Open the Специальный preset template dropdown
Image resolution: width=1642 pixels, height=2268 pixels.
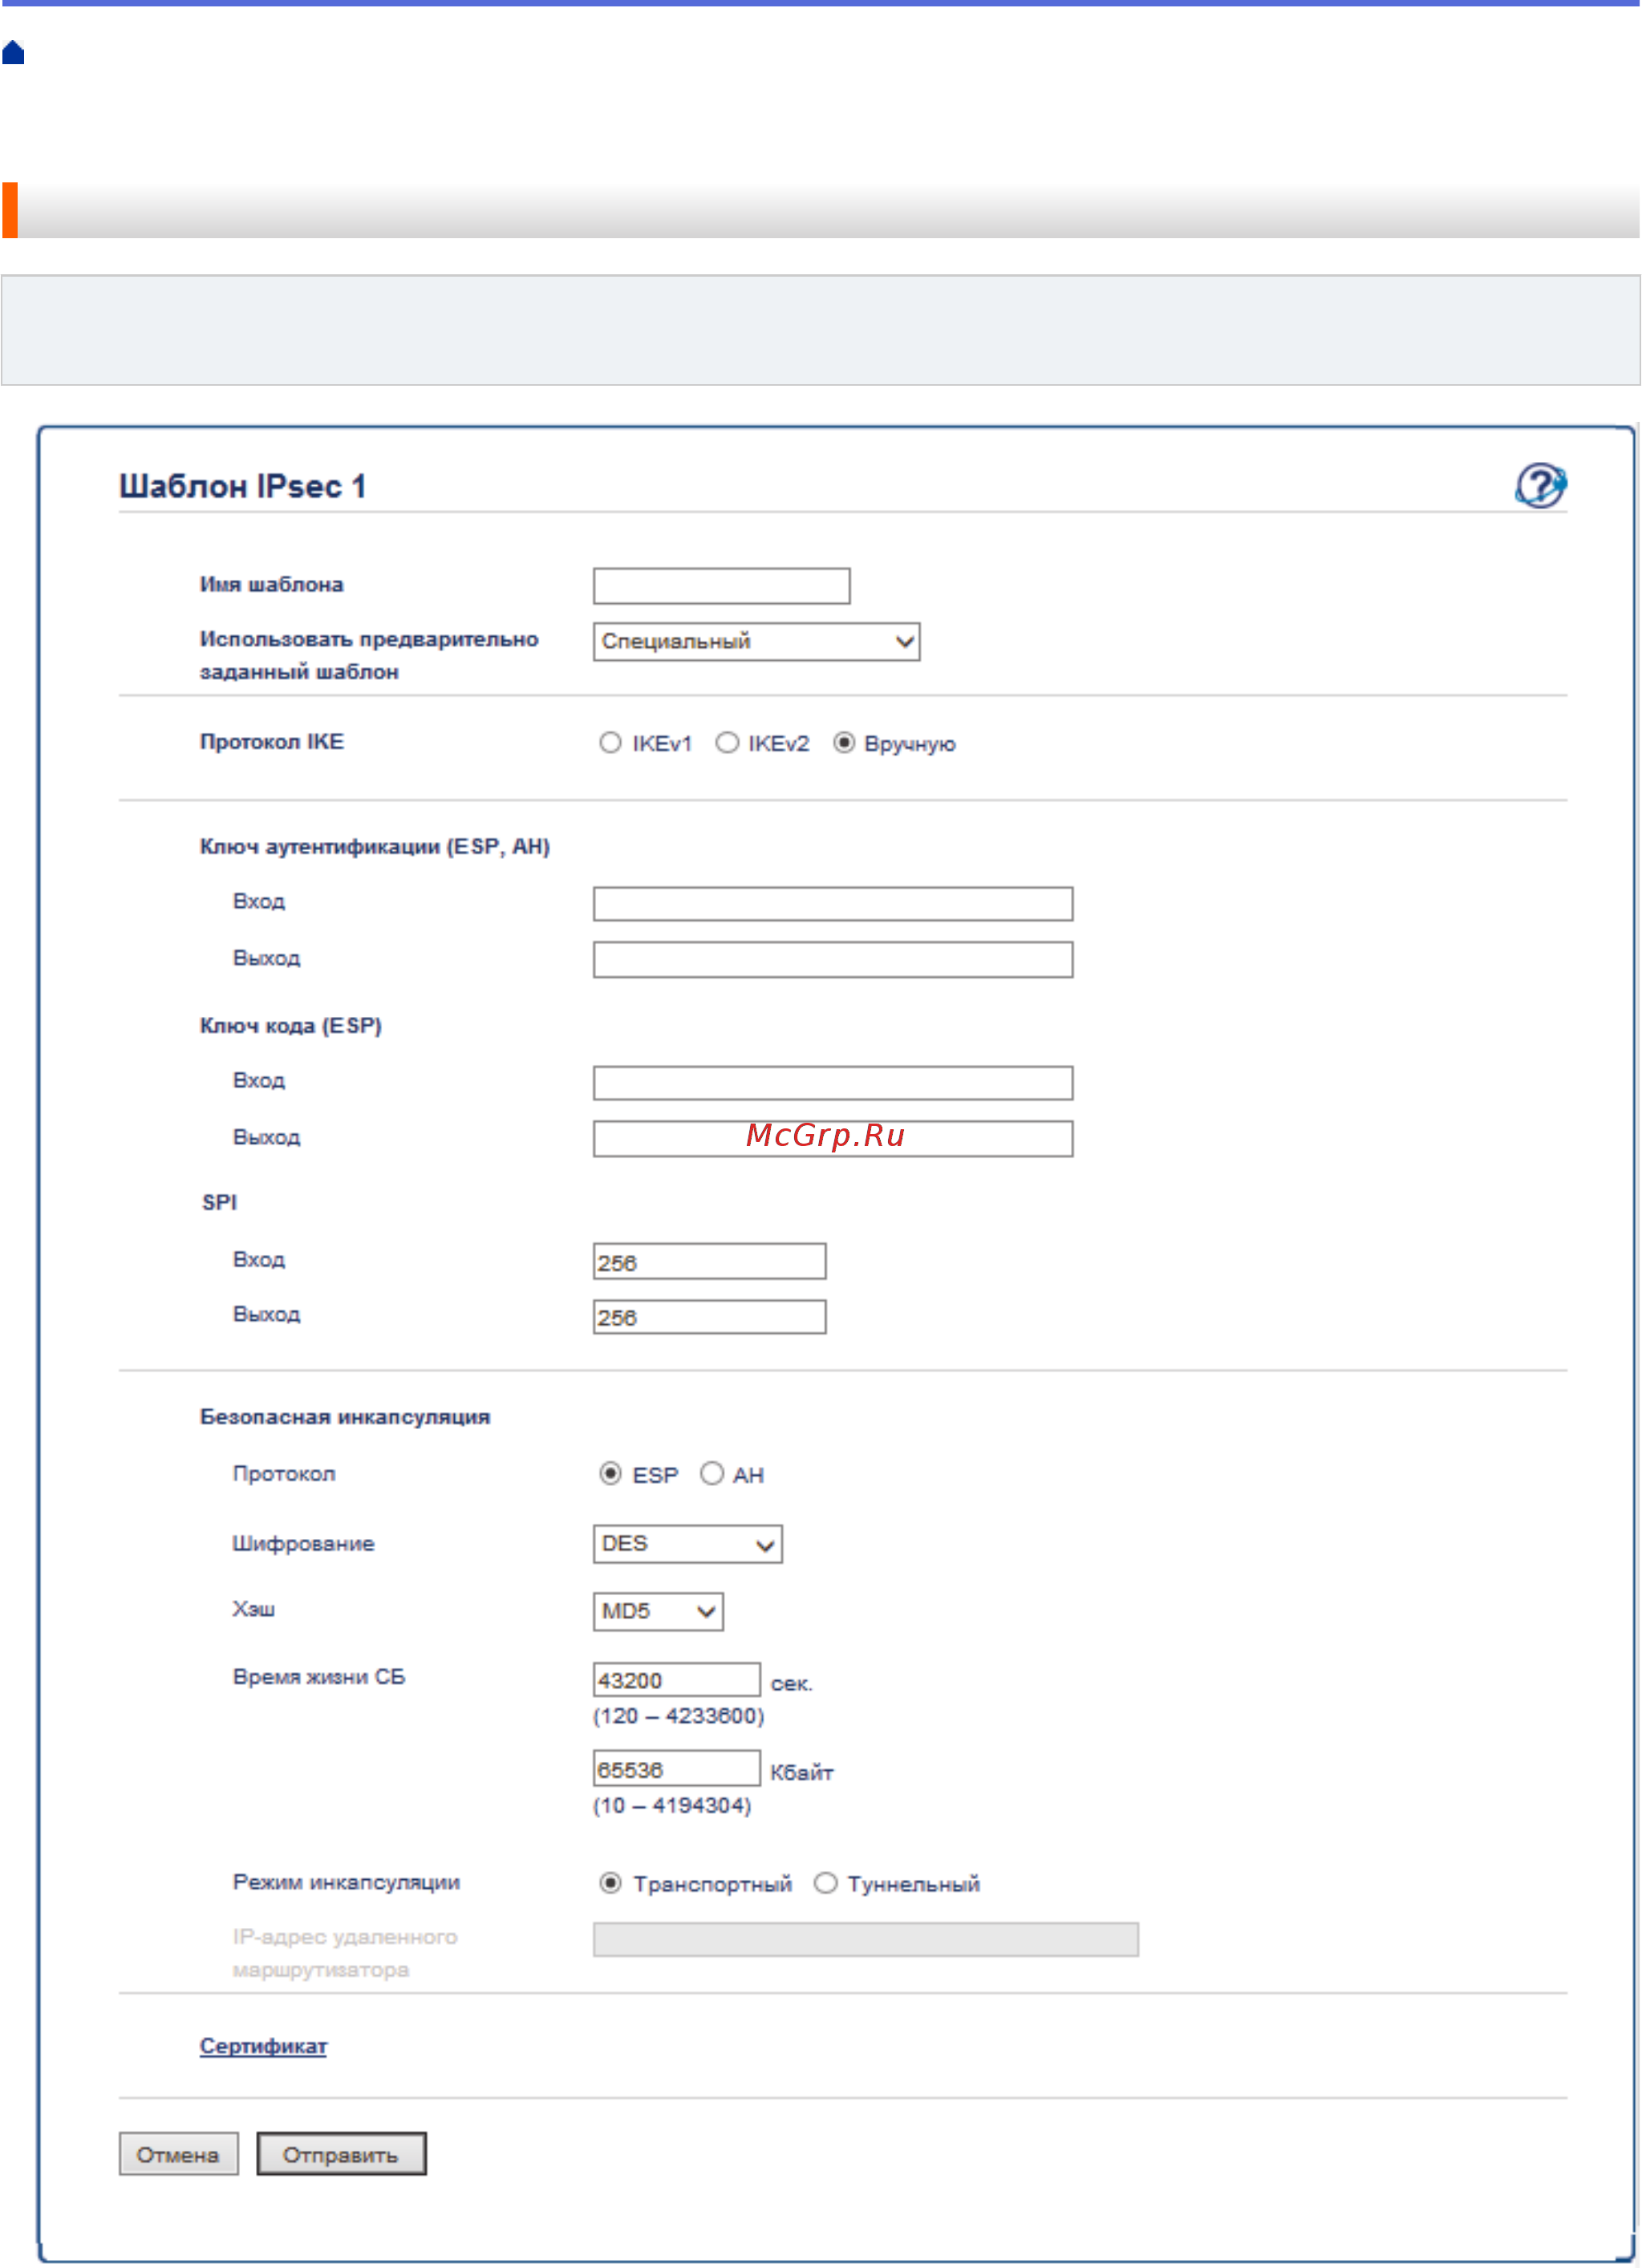click(x=756, y=642)
